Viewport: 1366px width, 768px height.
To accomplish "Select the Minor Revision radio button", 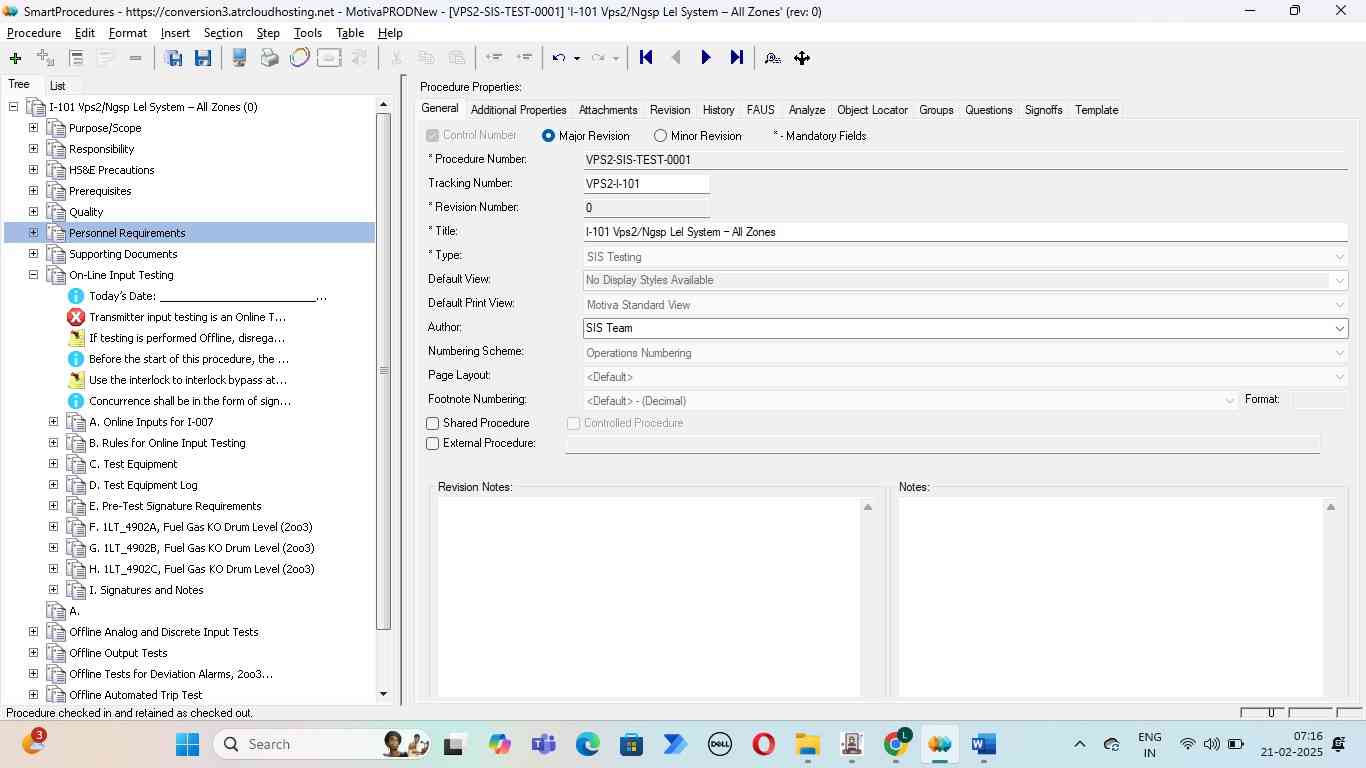I will [x=660, y=136].
